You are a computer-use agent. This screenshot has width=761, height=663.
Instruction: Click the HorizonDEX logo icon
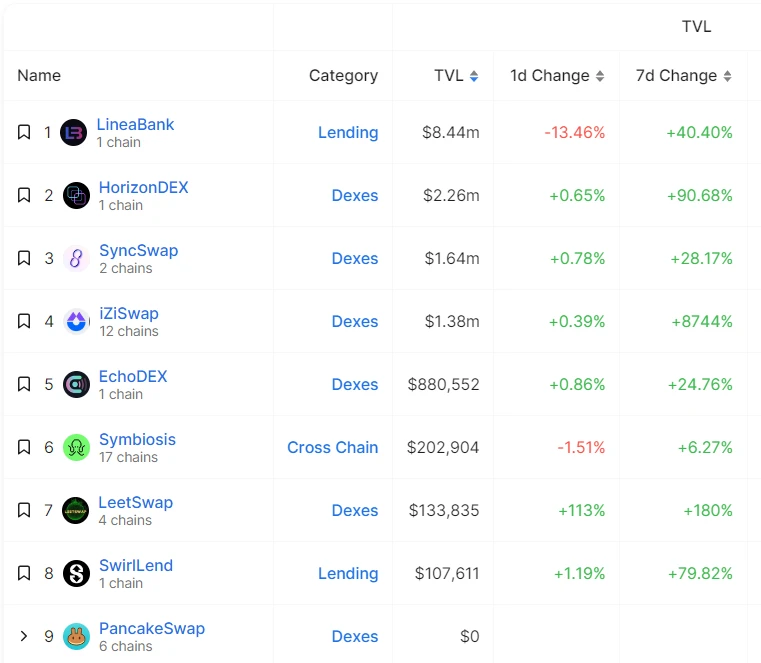point(76,196)
